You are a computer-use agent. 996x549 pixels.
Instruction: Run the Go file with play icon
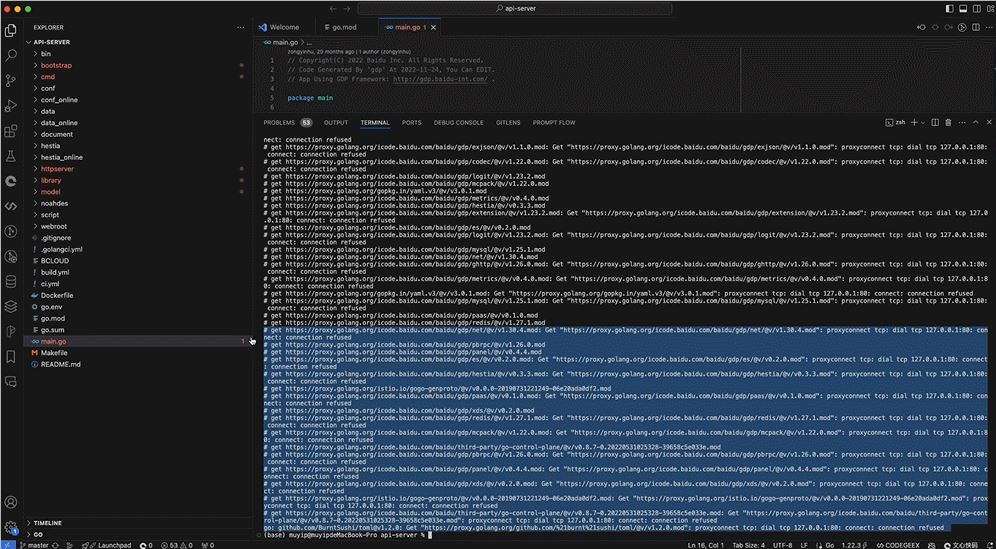962,27
